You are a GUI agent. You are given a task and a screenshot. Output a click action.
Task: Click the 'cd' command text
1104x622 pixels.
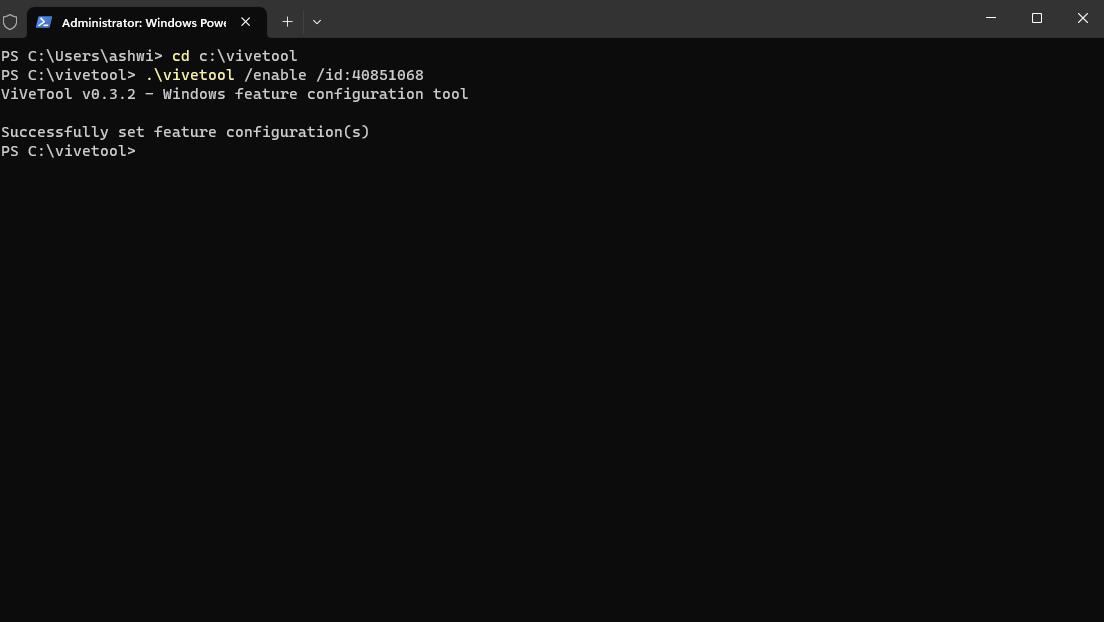coord(180,56)
